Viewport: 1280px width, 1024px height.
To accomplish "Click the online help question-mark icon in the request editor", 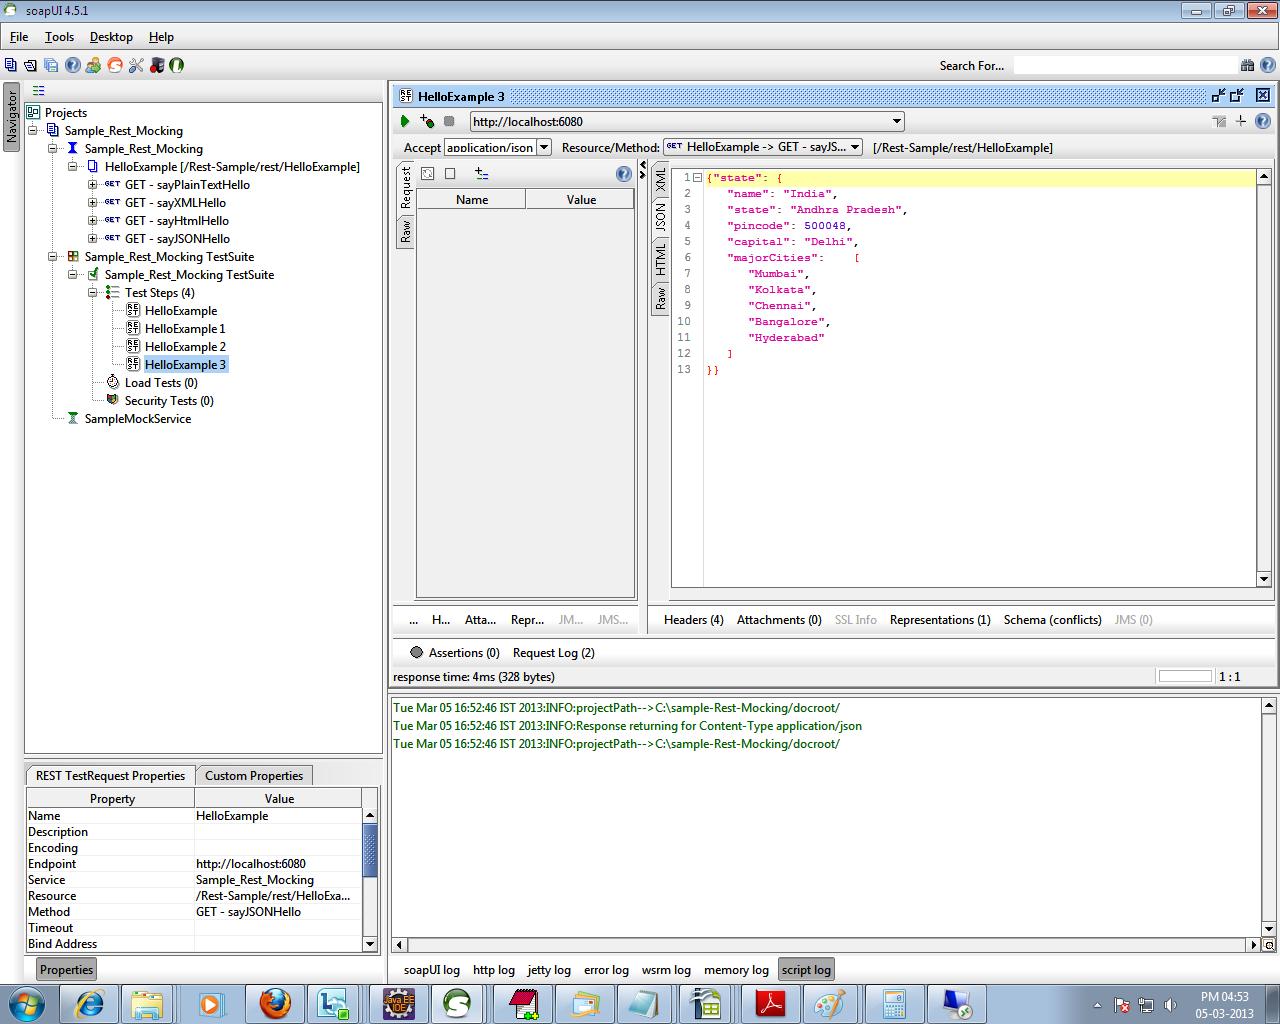I will (623, 173).
